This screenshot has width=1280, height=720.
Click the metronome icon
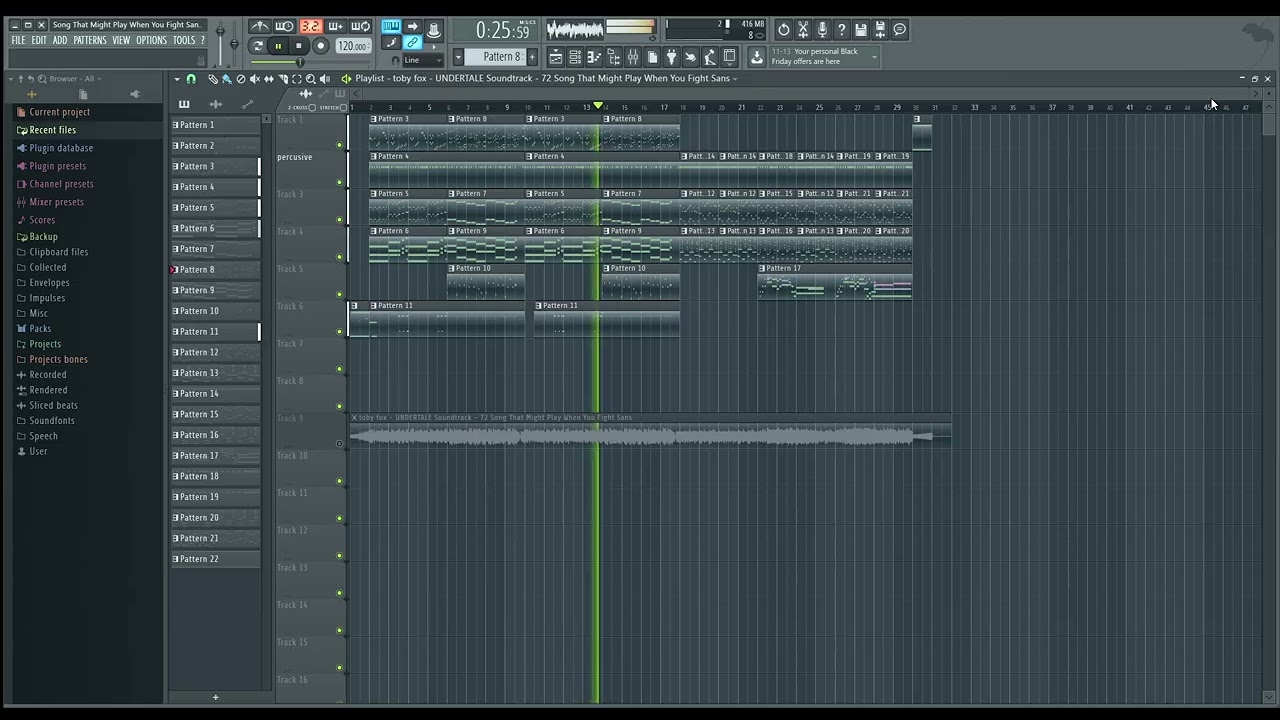coord(260,27)
